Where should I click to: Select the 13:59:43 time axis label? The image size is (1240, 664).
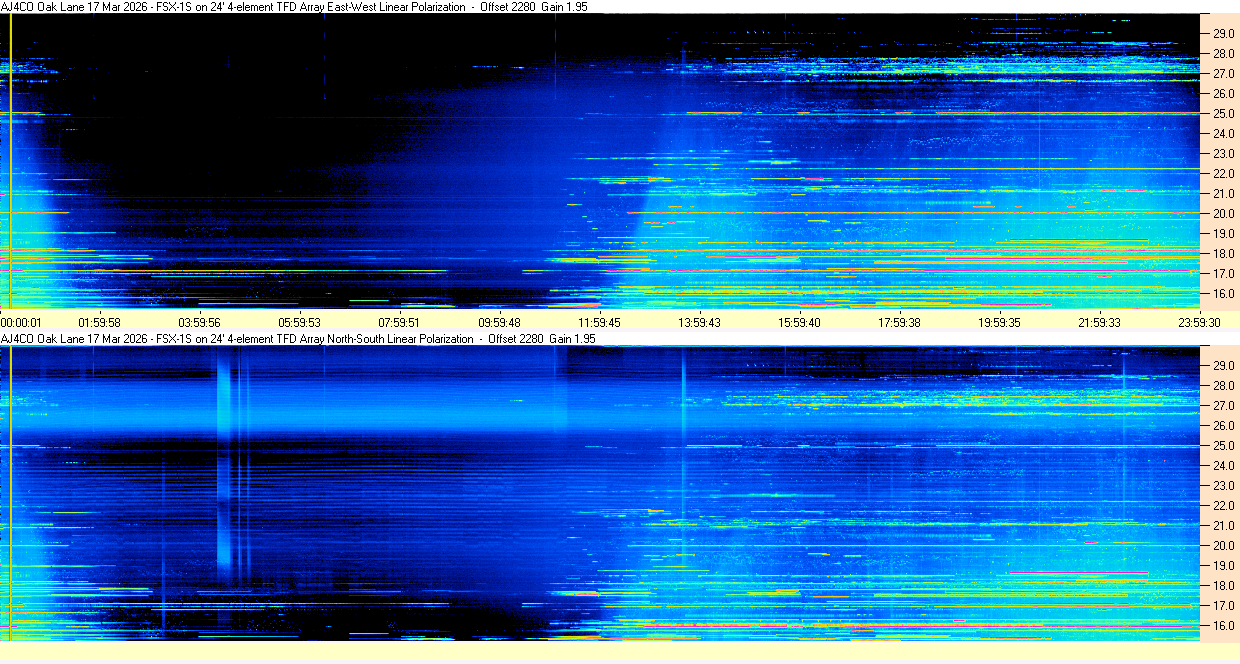click(700, 322)
